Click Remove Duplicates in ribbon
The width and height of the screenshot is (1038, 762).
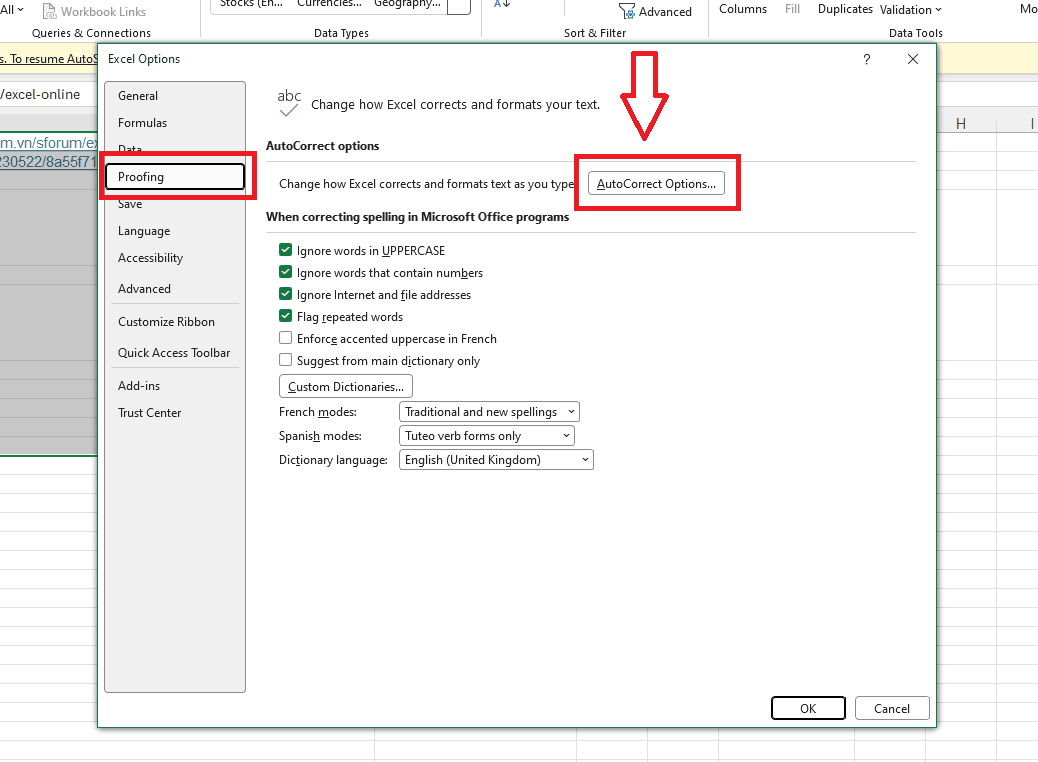click(845, 9)
